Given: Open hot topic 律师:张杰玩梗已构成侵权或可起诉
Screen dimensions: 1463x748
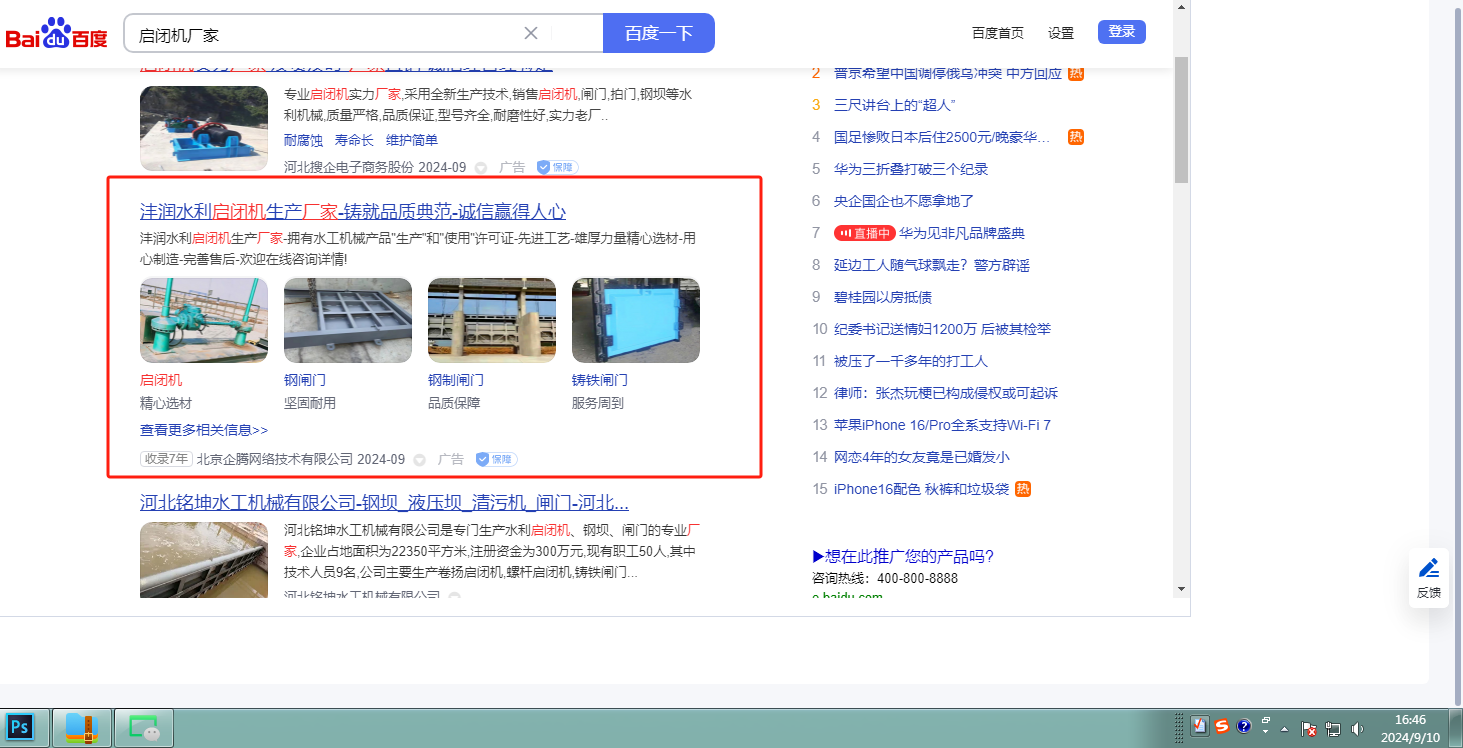Looking at the screenshot, I should (946, 393).
